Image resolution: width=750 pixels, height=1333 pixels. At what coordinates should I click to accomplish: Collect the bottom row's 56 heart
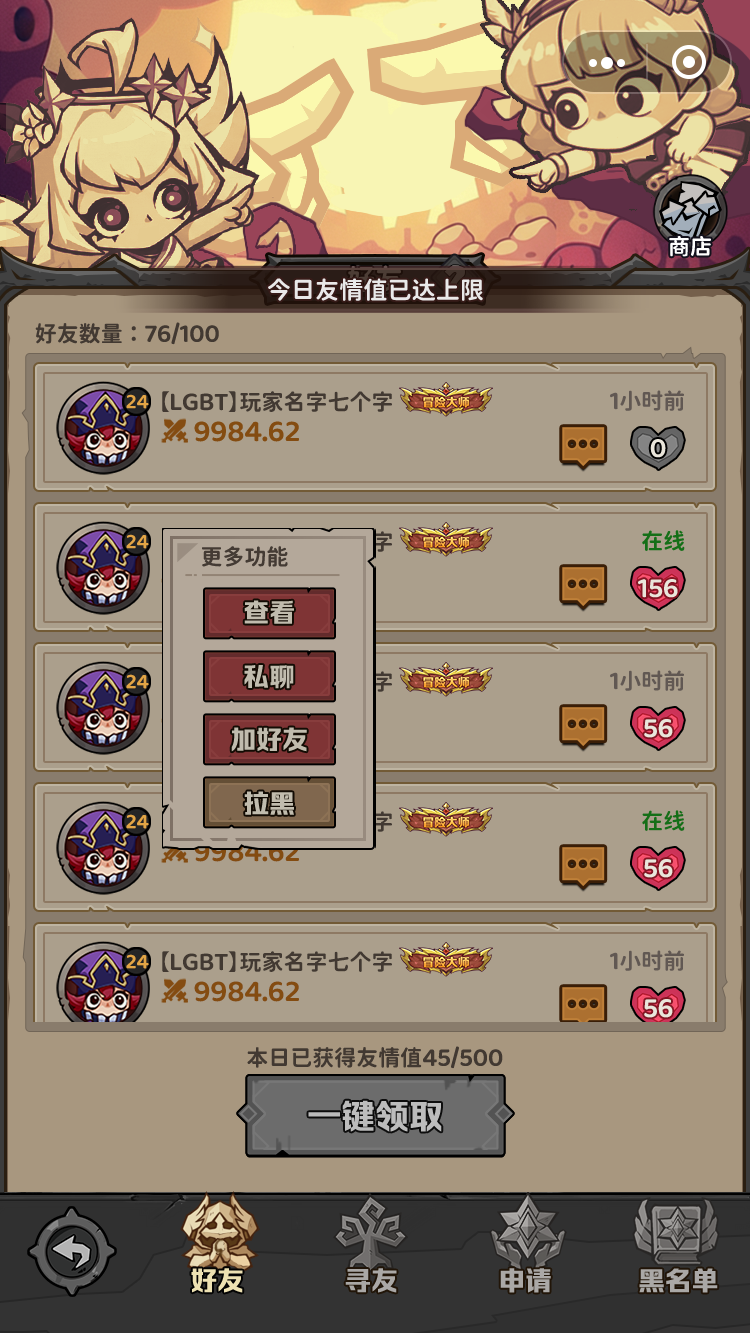click(657, 1003)
